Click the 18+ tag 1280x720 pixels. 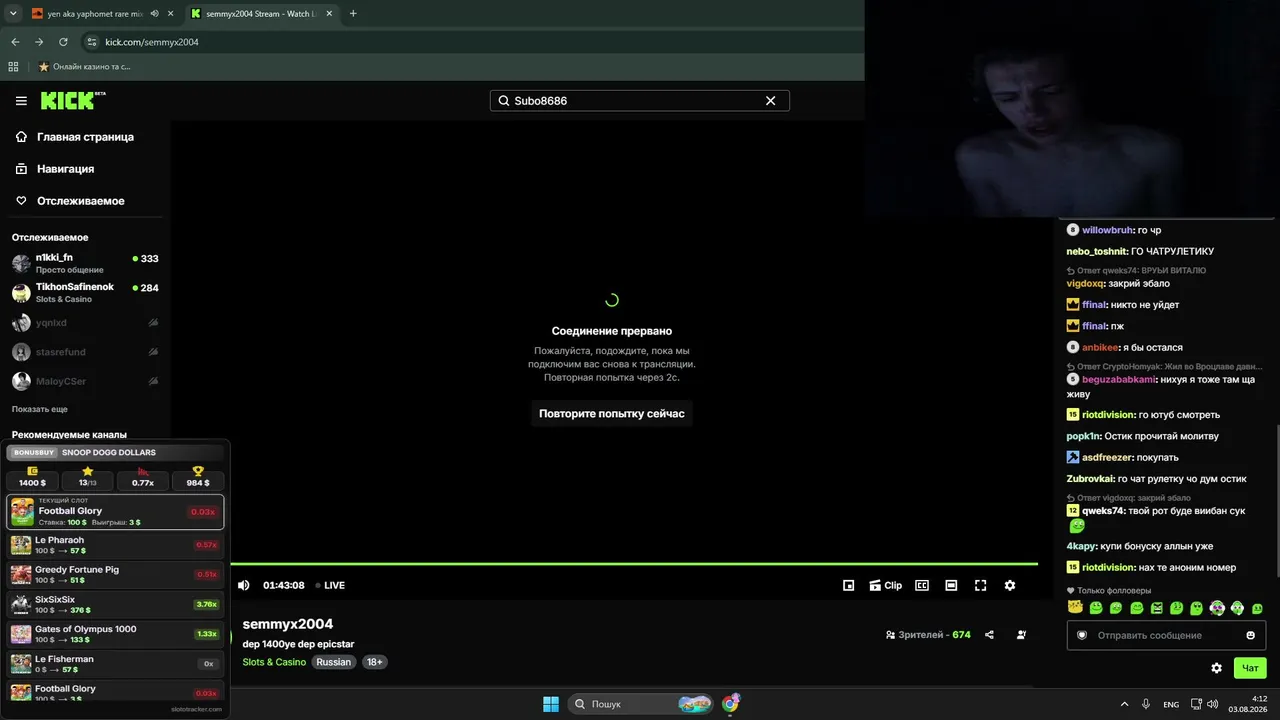pos(374,662)
